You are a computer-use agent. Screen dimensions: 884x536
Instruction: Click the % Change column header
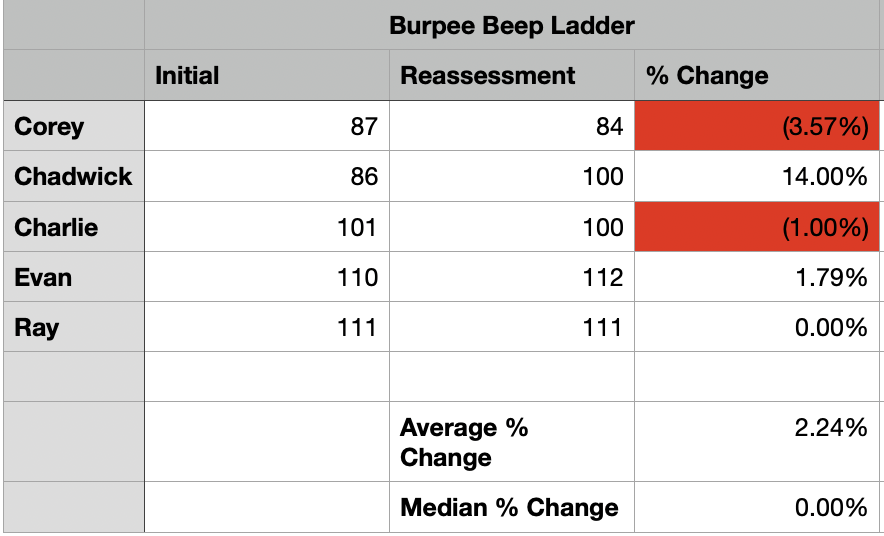coord(757,75)
